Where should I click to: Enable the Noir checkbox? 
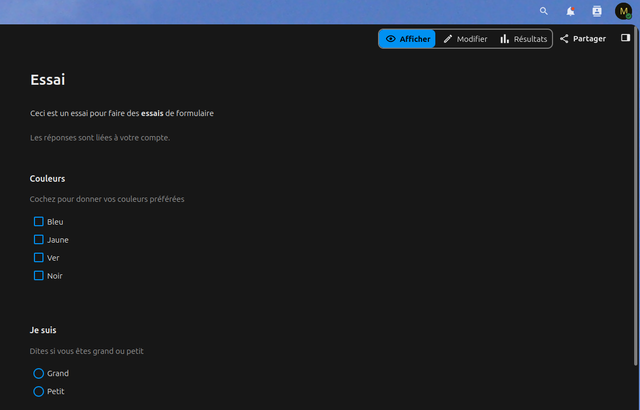[38, 275]
